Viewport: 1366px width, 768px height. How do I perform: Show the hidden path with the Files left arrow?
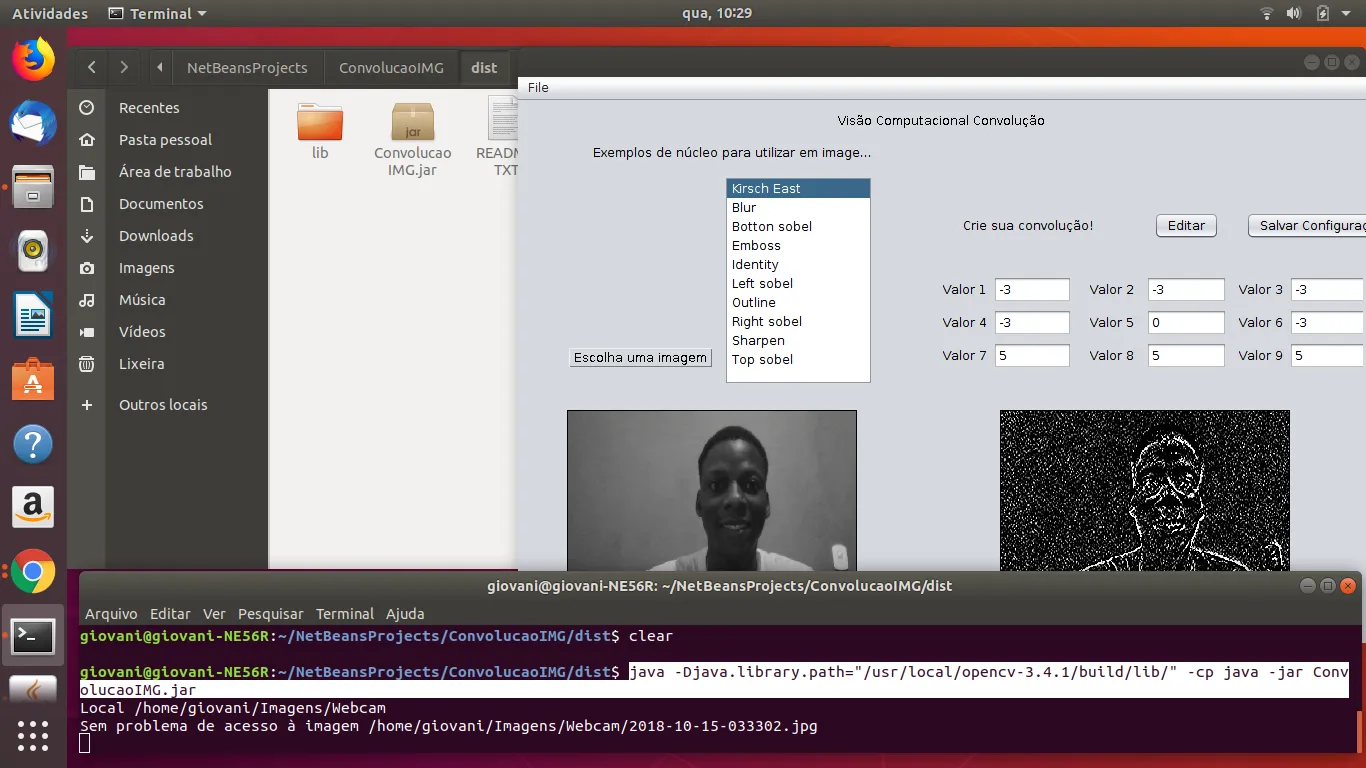click(x=160, y=68)
